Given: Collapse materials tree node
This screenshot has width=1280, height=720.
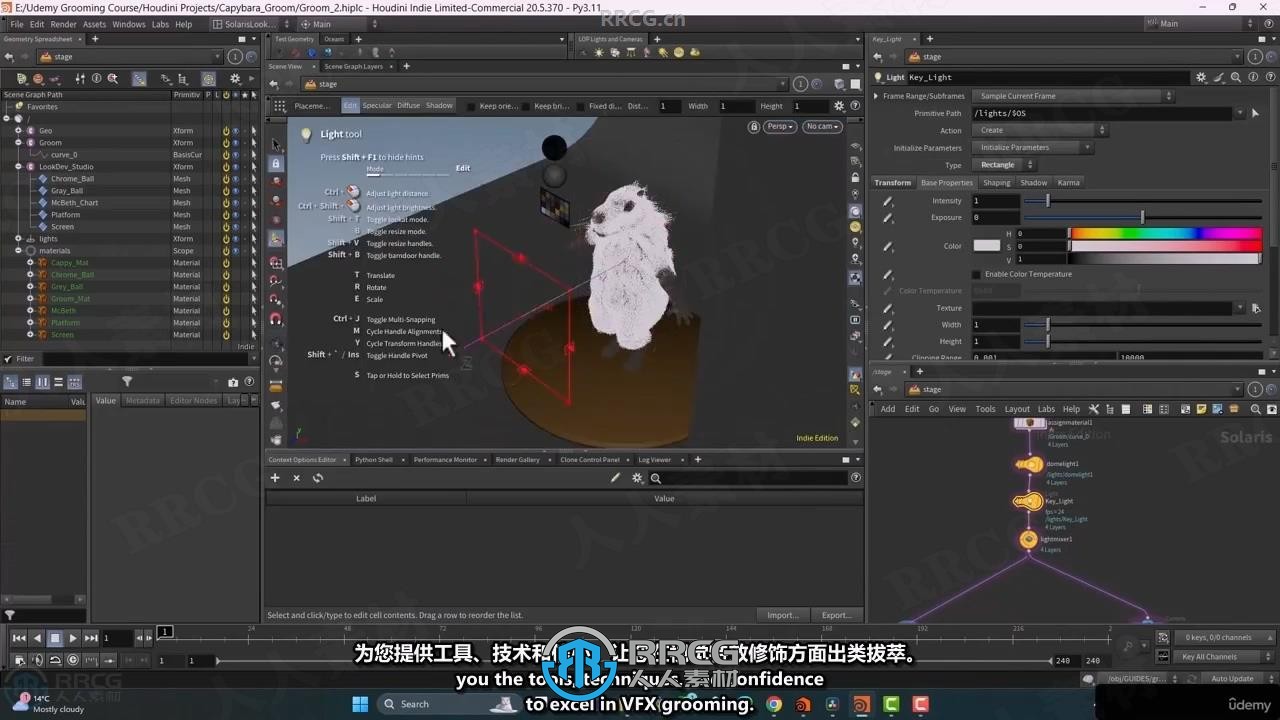Looking at the screenshot, I should [x=18, y=251].
